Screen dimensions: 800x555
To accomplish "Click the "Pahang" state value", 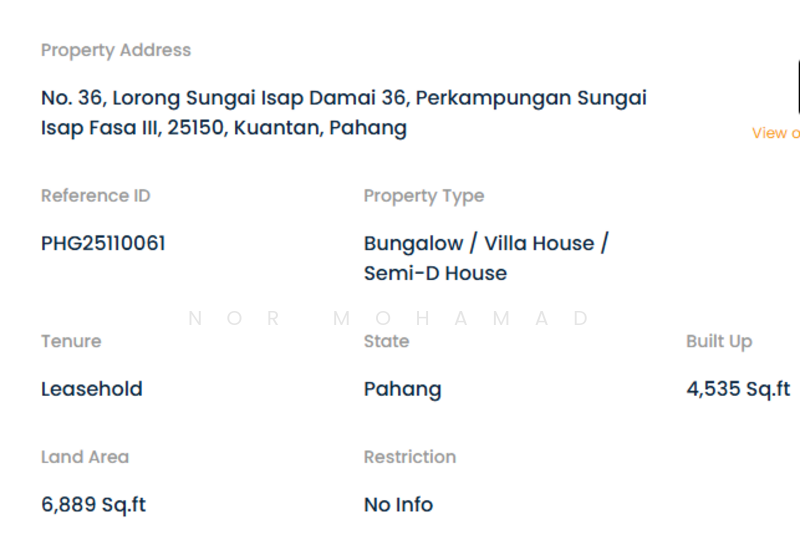I will coord(402,389).
